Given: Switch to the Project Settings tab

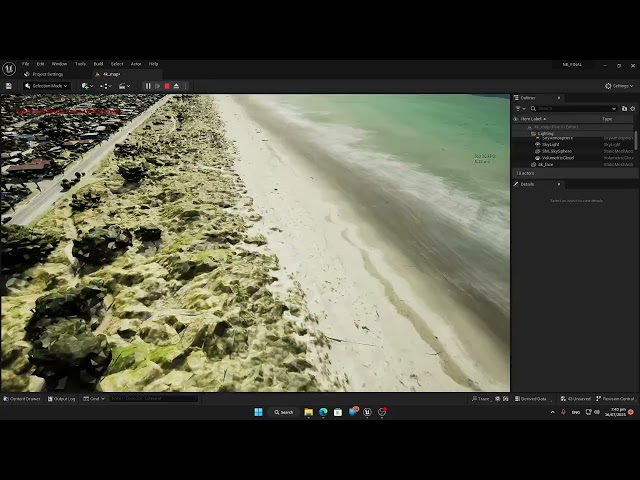Looking at the screenshot, I should (44, 74).
